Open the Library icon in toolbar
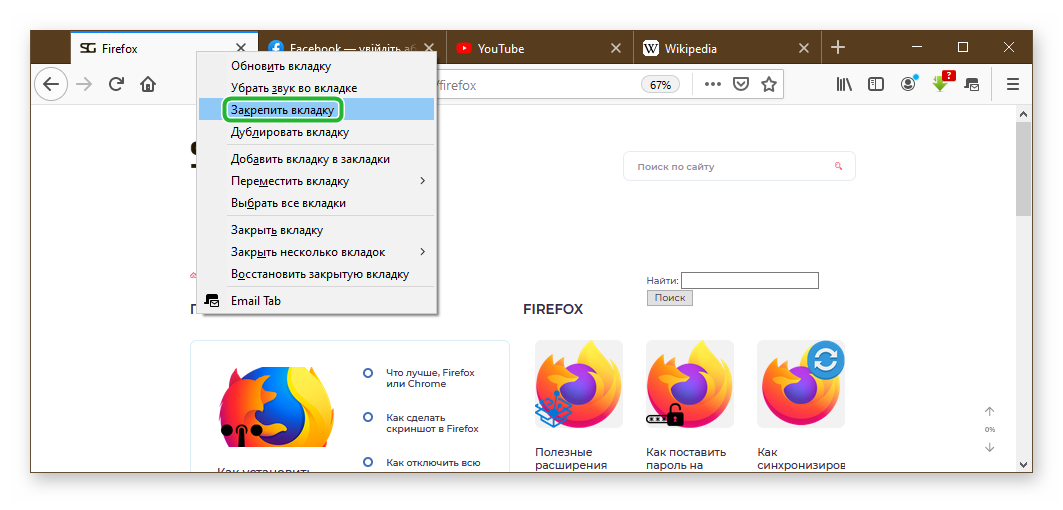 coord(844,85)
